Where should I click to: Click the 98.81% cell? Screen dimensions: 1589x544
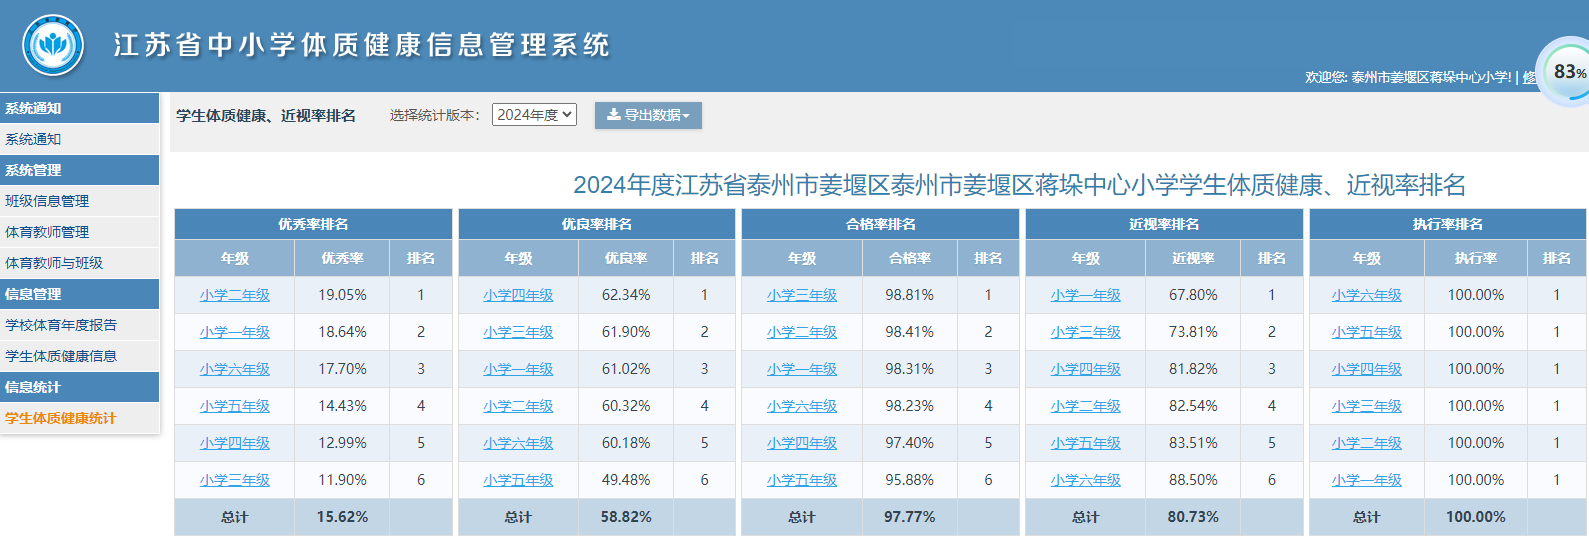910,295
